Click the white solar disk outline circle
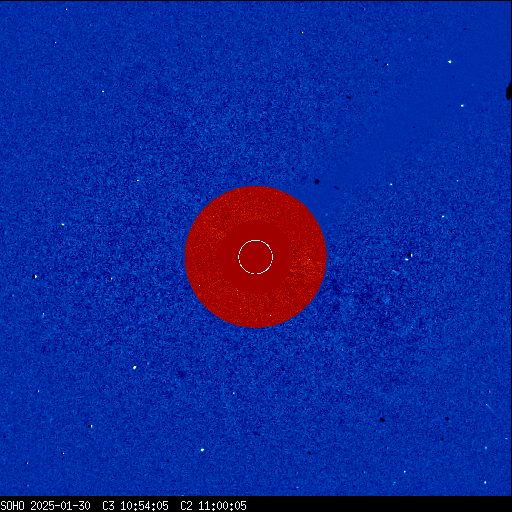Image resolution: width=512 pixels, height=512 pixels. (x=256, y=257)
